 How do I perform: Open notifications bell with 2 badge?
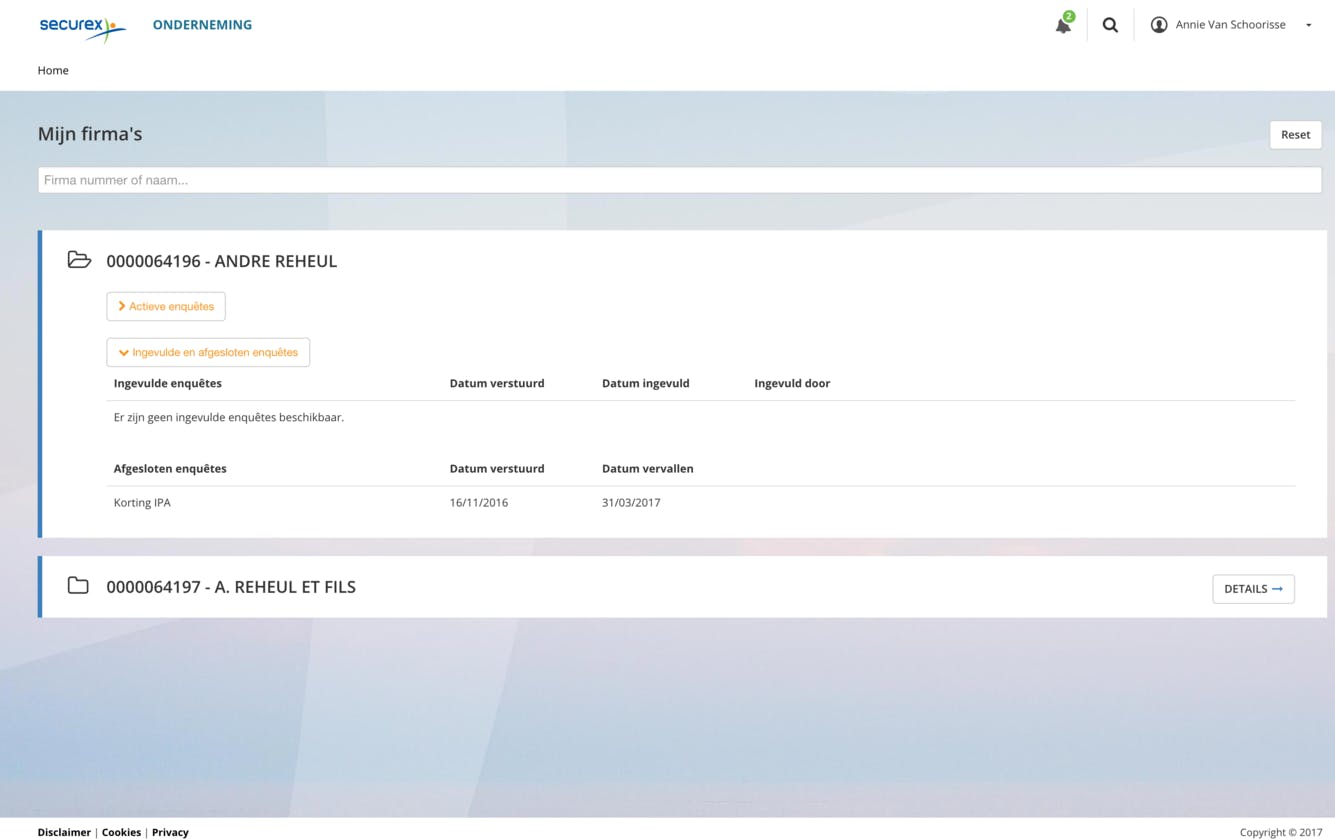[1064, 24]
